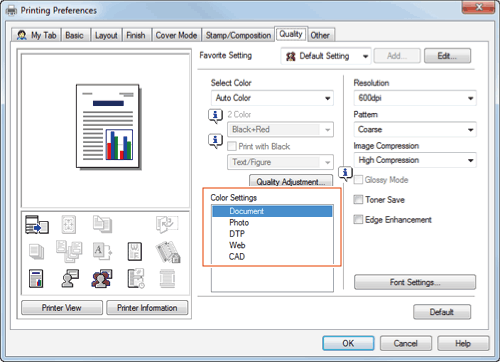Click the printer icon in the title bar
The width and height of the screenshot is (500, 362).
[x=11, y=11]
